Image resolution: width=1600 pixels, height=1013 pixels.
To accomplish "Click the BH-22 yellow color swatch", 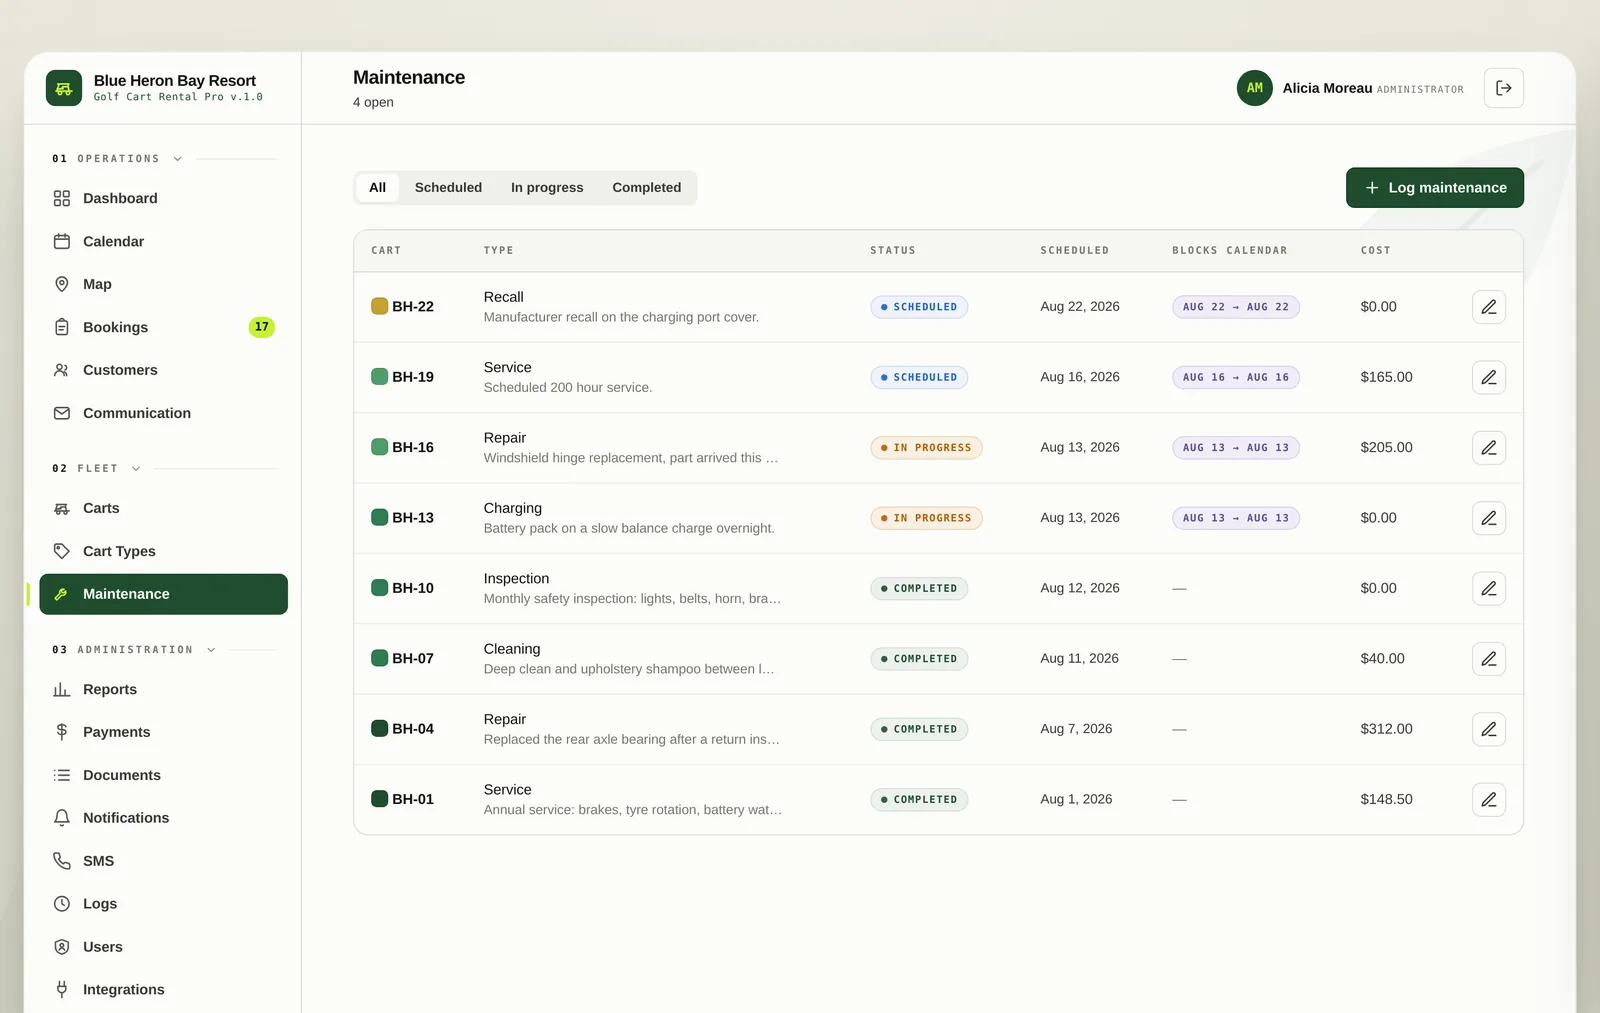I will pyautogui.click(x=380, y=306).
